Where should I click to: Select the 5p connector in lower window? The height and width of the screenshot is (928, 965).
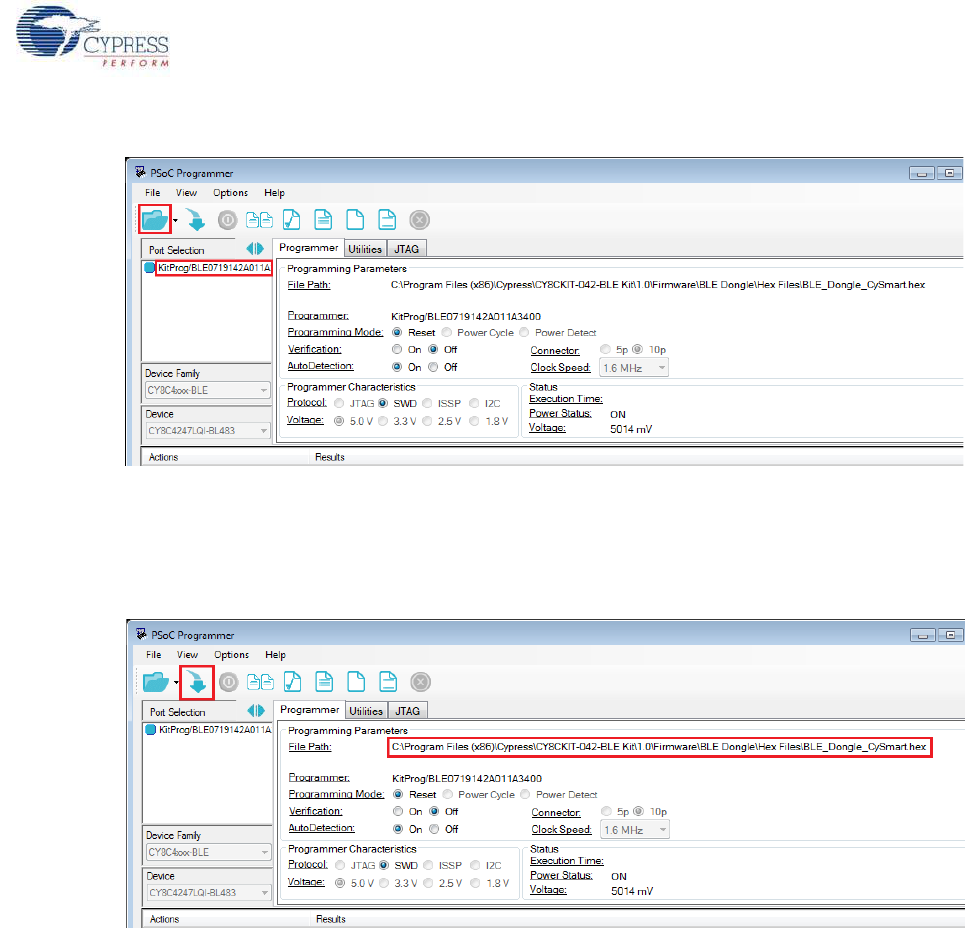tap(607, 812)
